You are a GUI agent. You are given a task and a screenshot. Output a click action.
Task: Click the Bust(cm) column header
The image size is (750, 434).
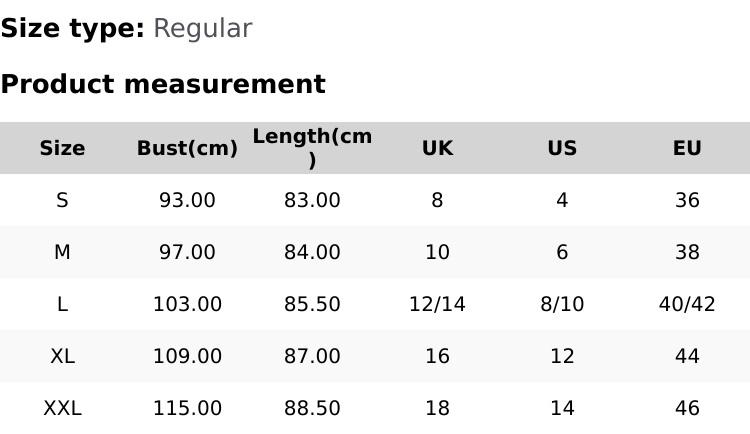point(187,148)
